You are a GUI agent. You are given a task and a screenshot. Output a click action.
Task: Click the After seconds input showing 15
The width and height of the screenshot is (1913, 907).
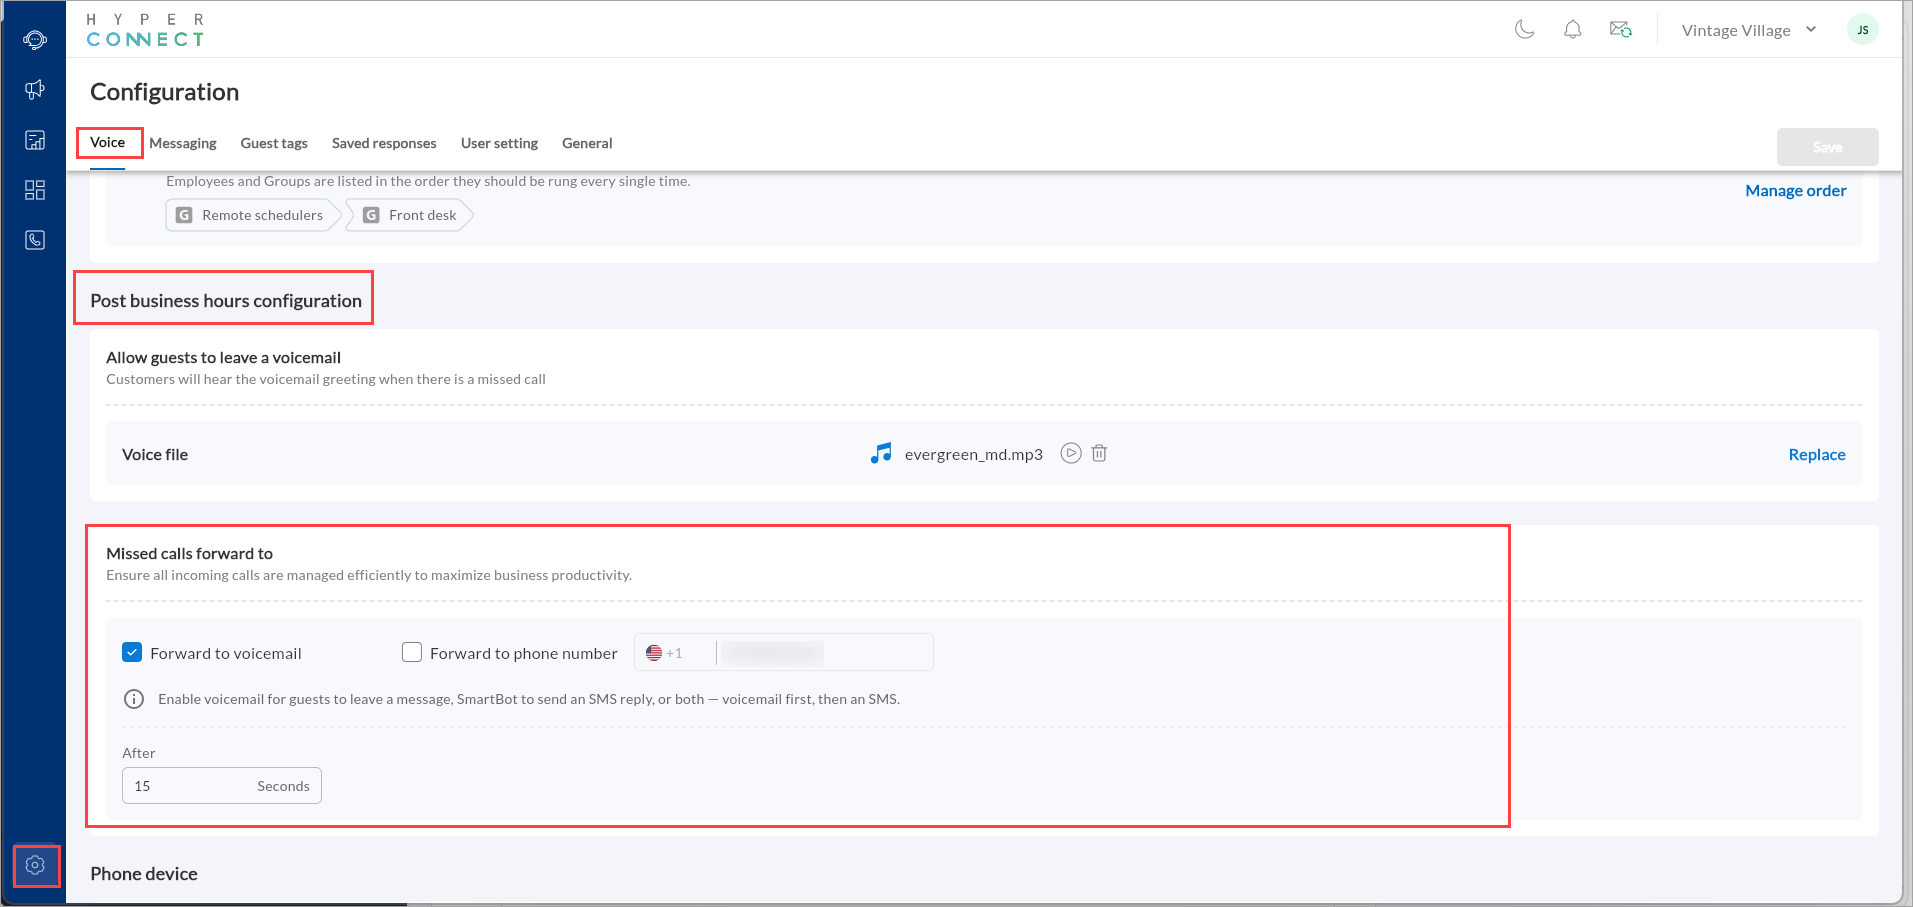[x=222, y=786]
